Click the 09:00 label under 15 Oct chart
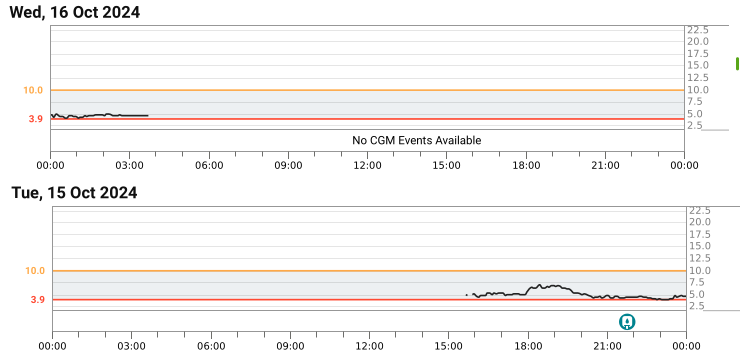The width and height of the screenshot is (740, 362). point(290,346)
